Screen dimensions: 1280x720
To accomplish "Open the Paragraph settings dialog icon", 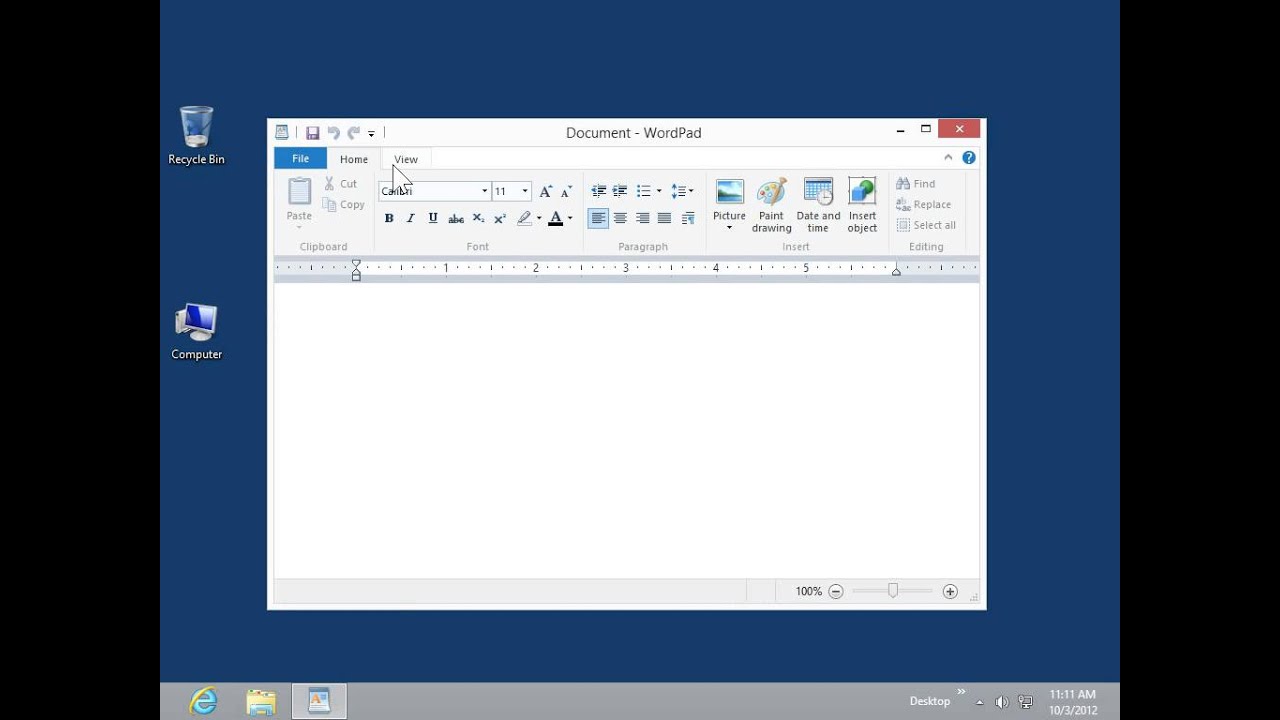I will click(688, 218).
